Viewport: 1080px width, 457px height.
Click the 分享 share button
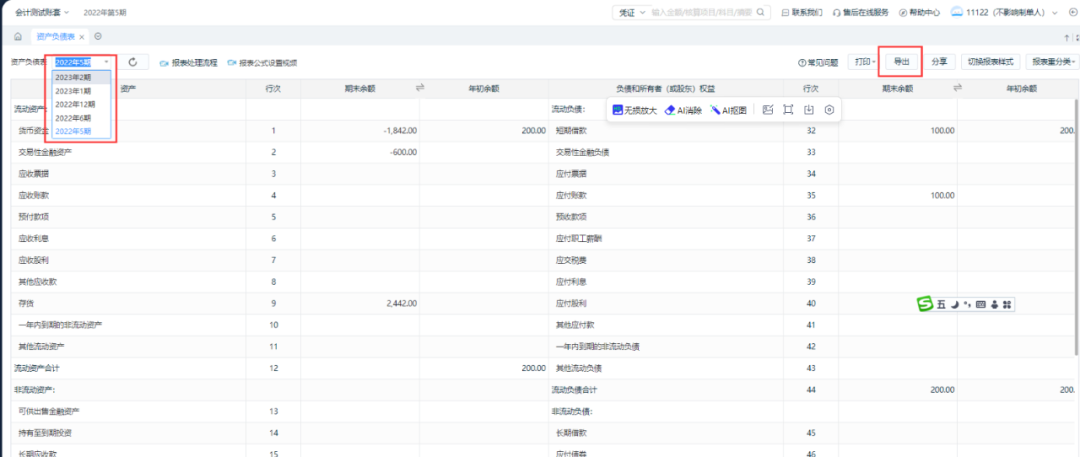[x=939, y=62]
